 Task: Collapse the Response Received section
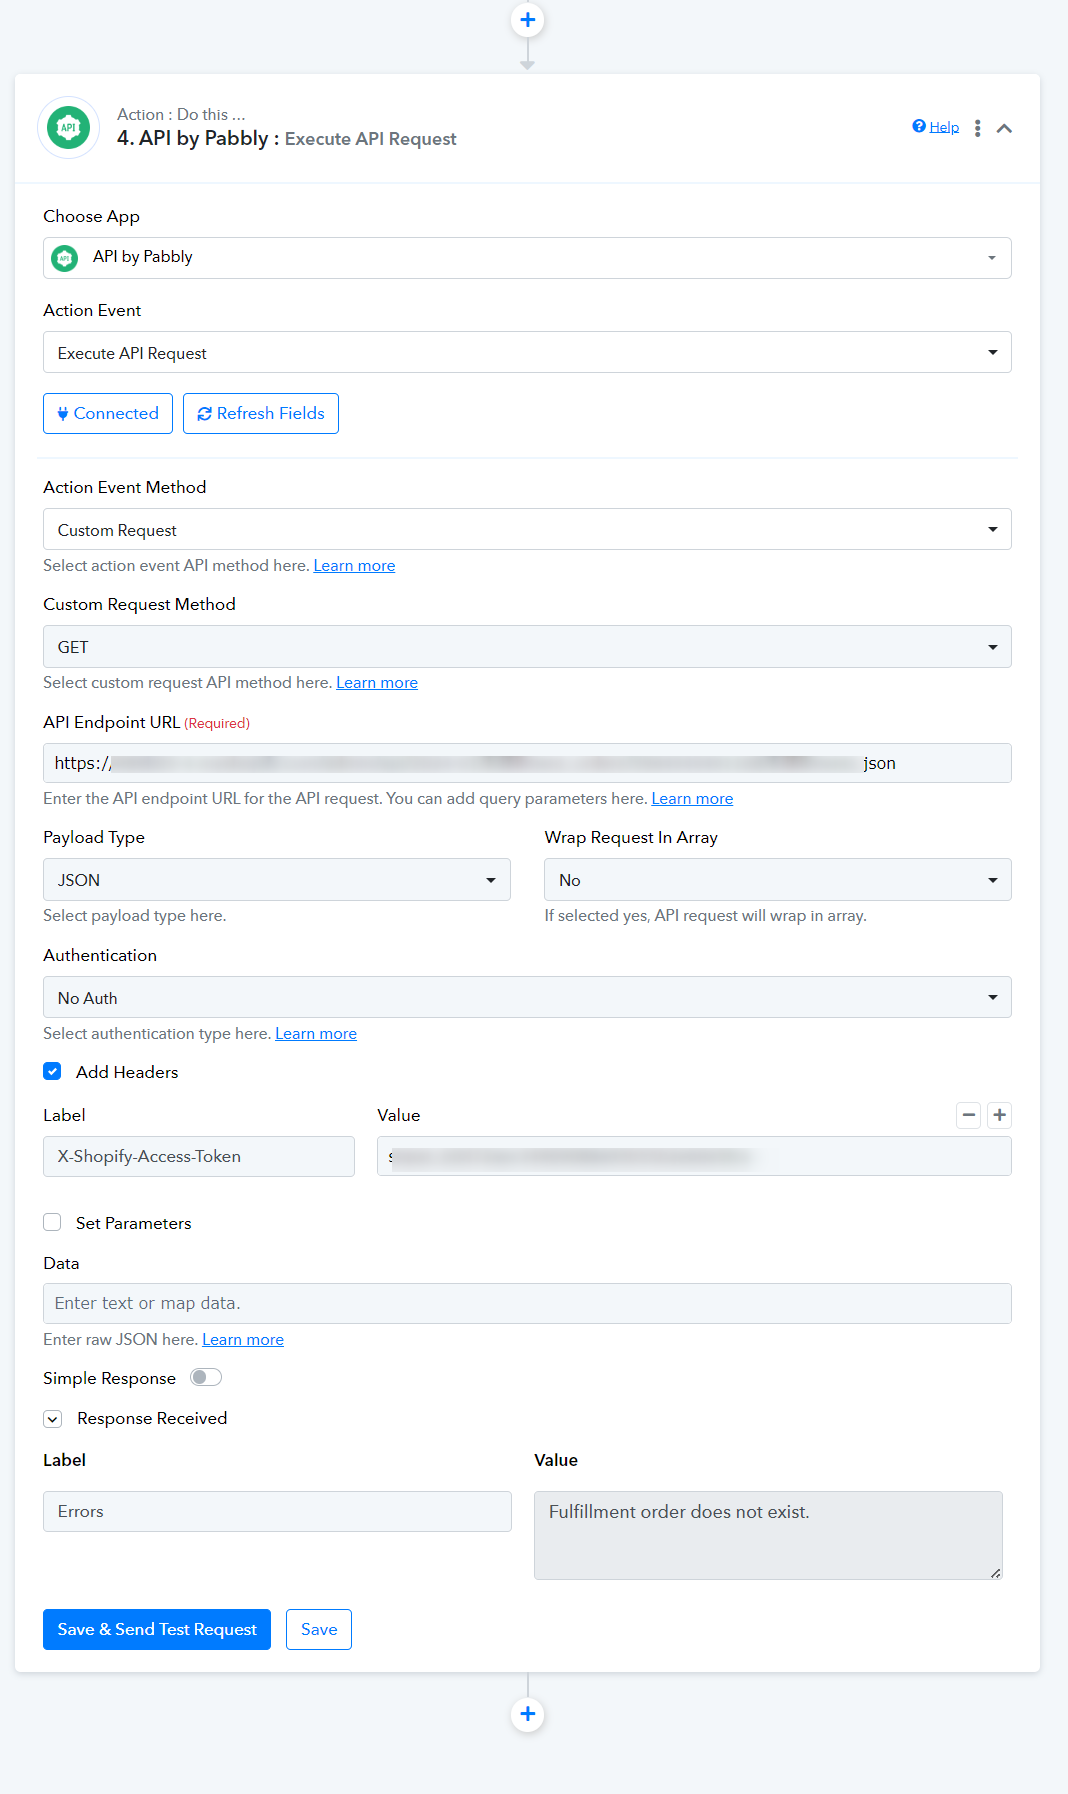click(53, 1419)
